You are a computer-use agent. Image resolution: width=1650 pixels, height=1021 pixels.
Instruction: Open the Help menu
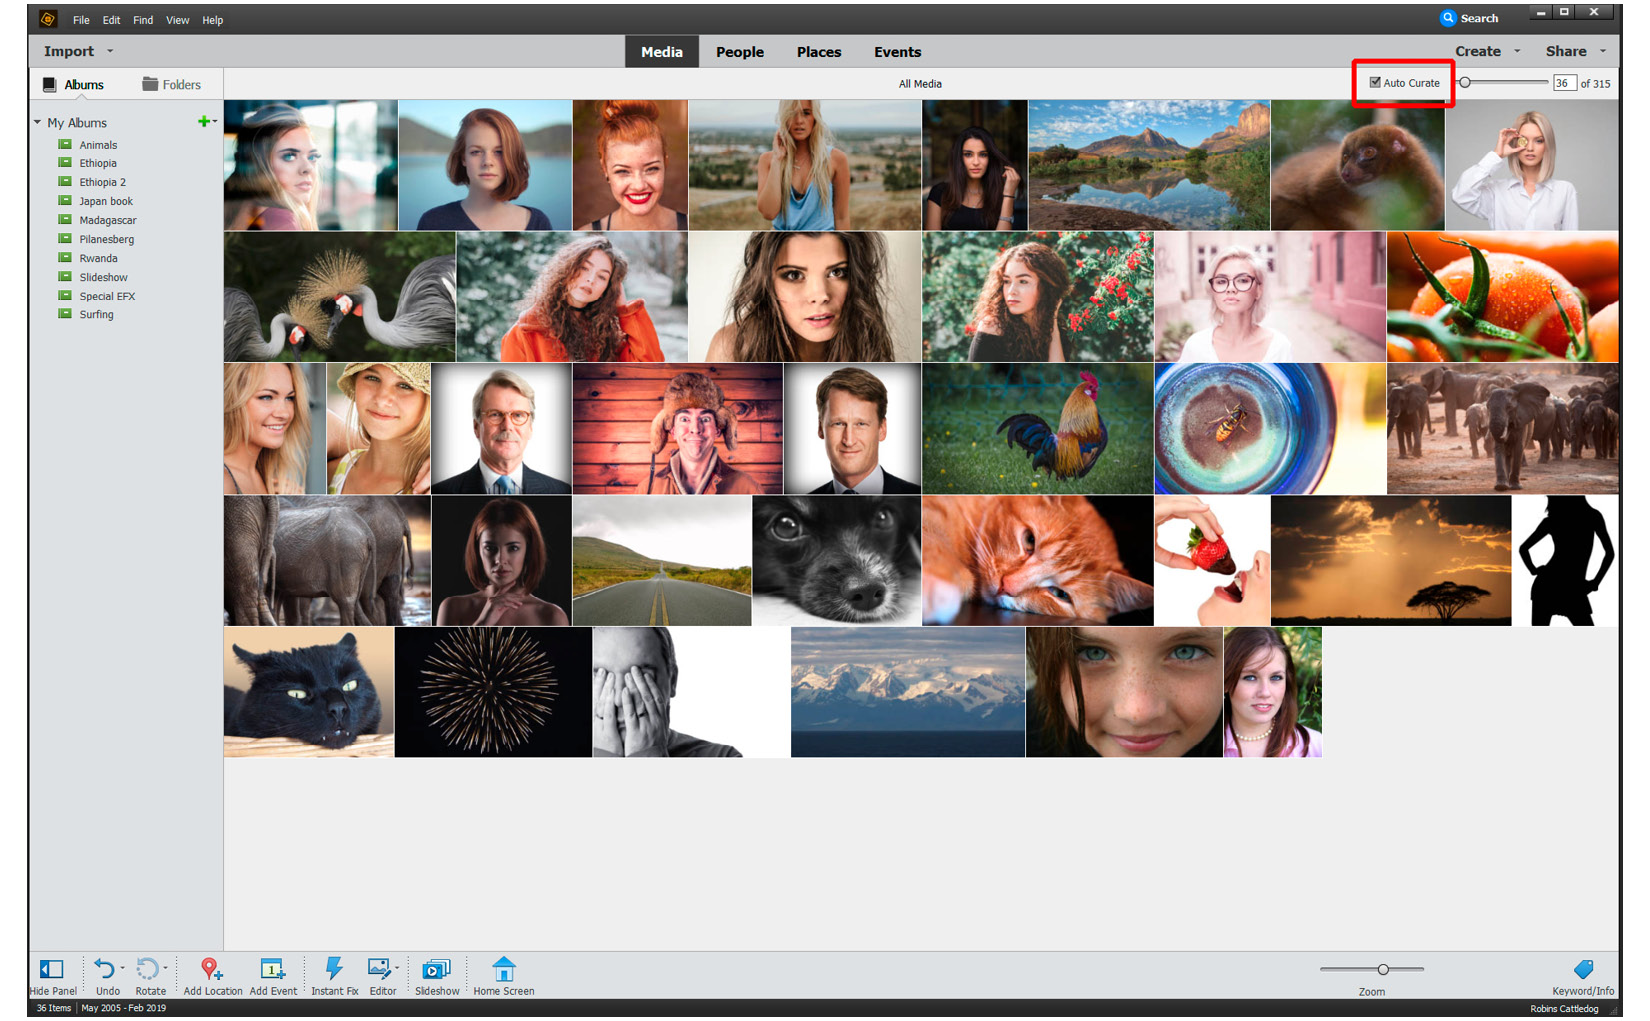[212, 20]
